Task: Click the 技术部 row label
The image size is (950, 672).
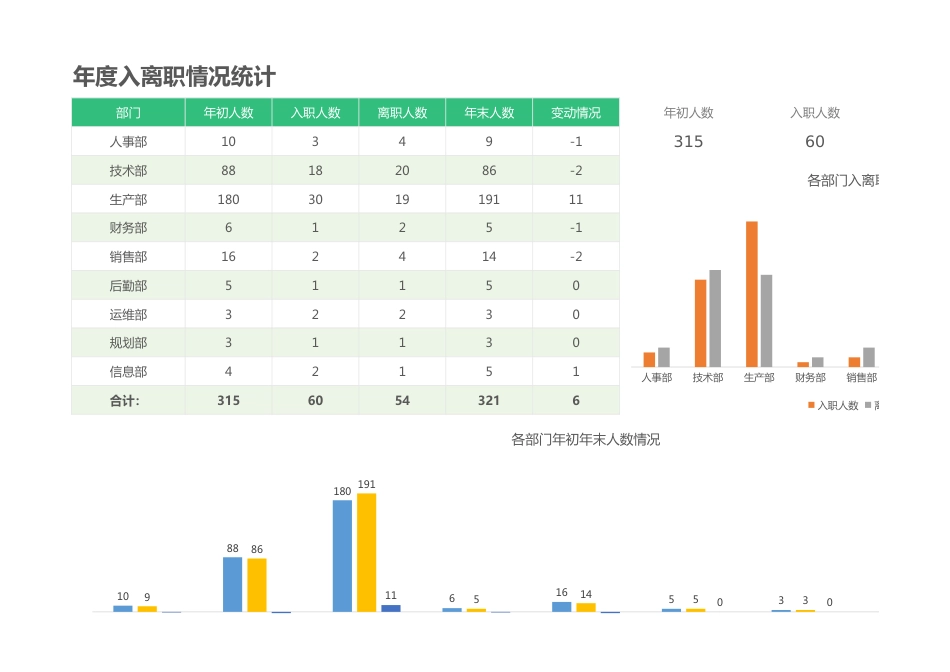Action: tap(127, 170)
